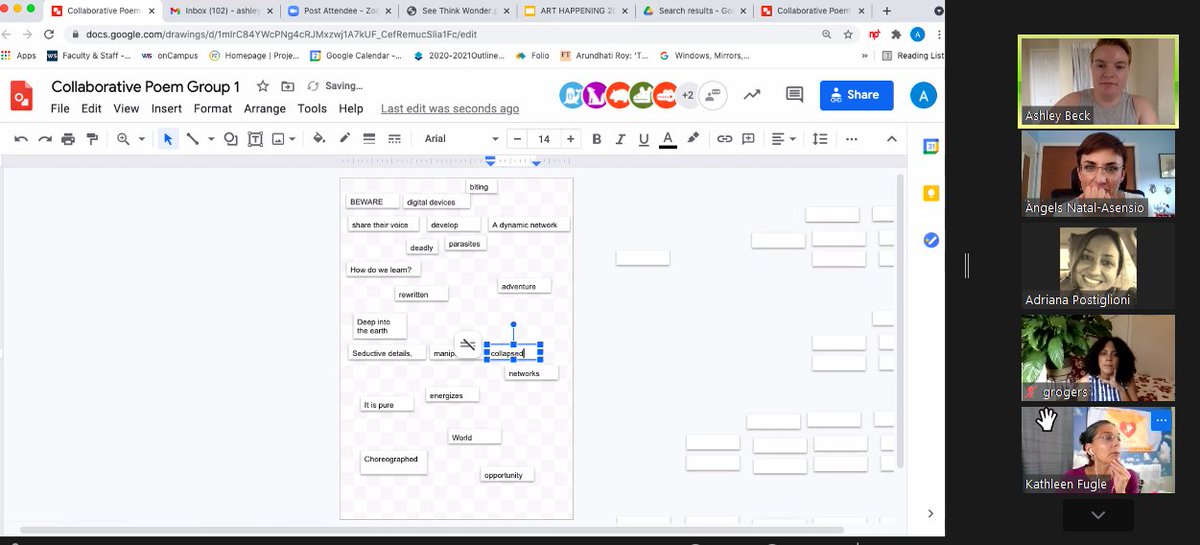The image size is (1200, 545).
Task: Expand the side panel chevron
Action: click(x=930, y=513)
